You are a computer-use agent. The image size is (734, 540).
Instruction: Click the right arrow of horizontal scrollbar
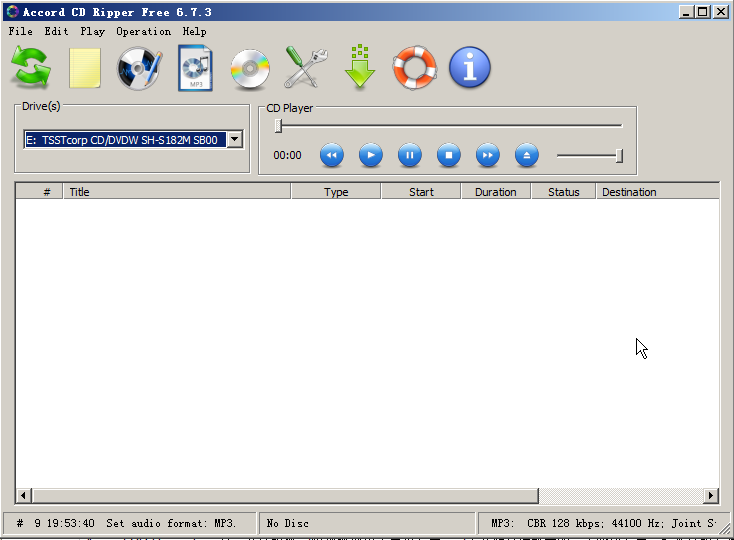[711, 495]
